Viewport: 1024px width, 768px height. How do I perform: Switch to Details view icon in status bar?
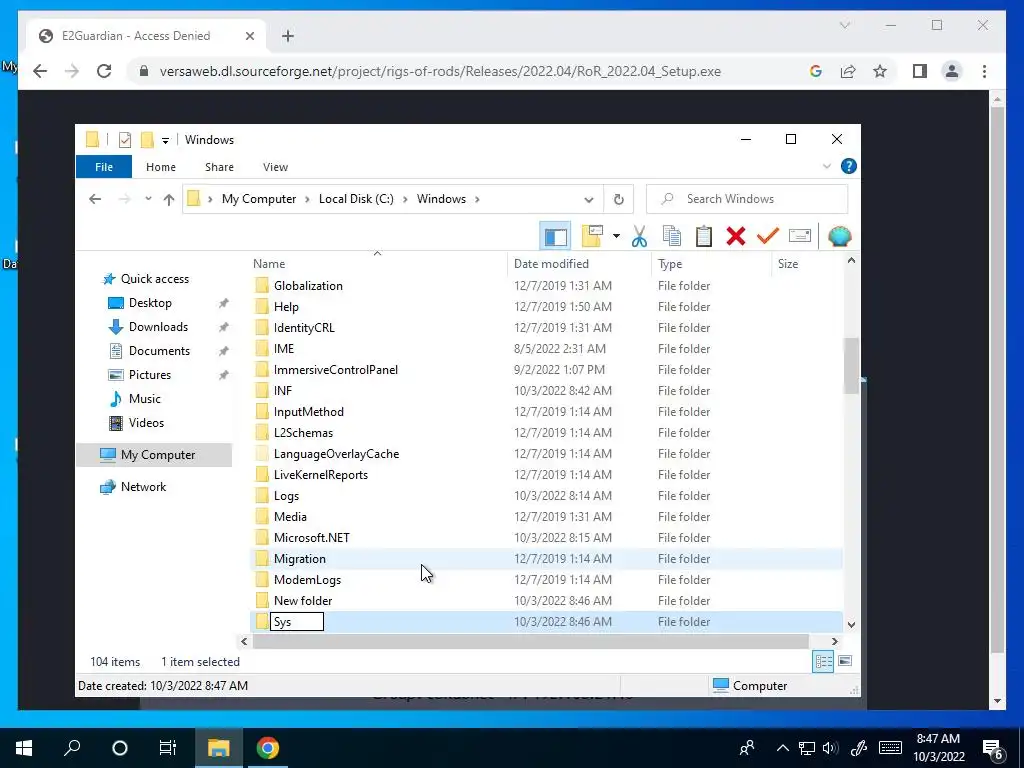coord(823,661)
